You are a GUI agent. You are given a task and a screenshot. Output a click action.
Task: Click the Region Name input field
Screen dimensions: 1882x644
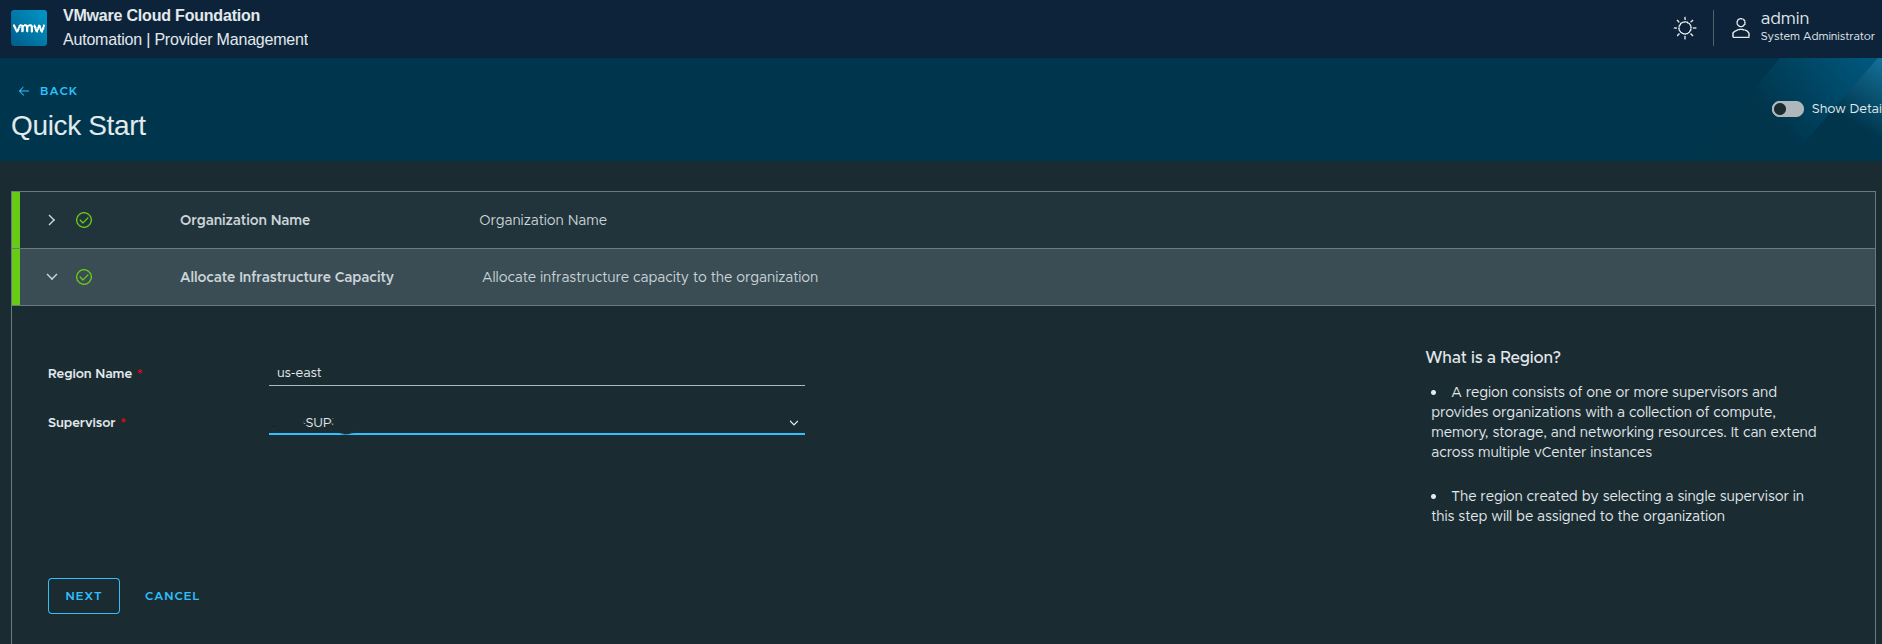[536, 373]
